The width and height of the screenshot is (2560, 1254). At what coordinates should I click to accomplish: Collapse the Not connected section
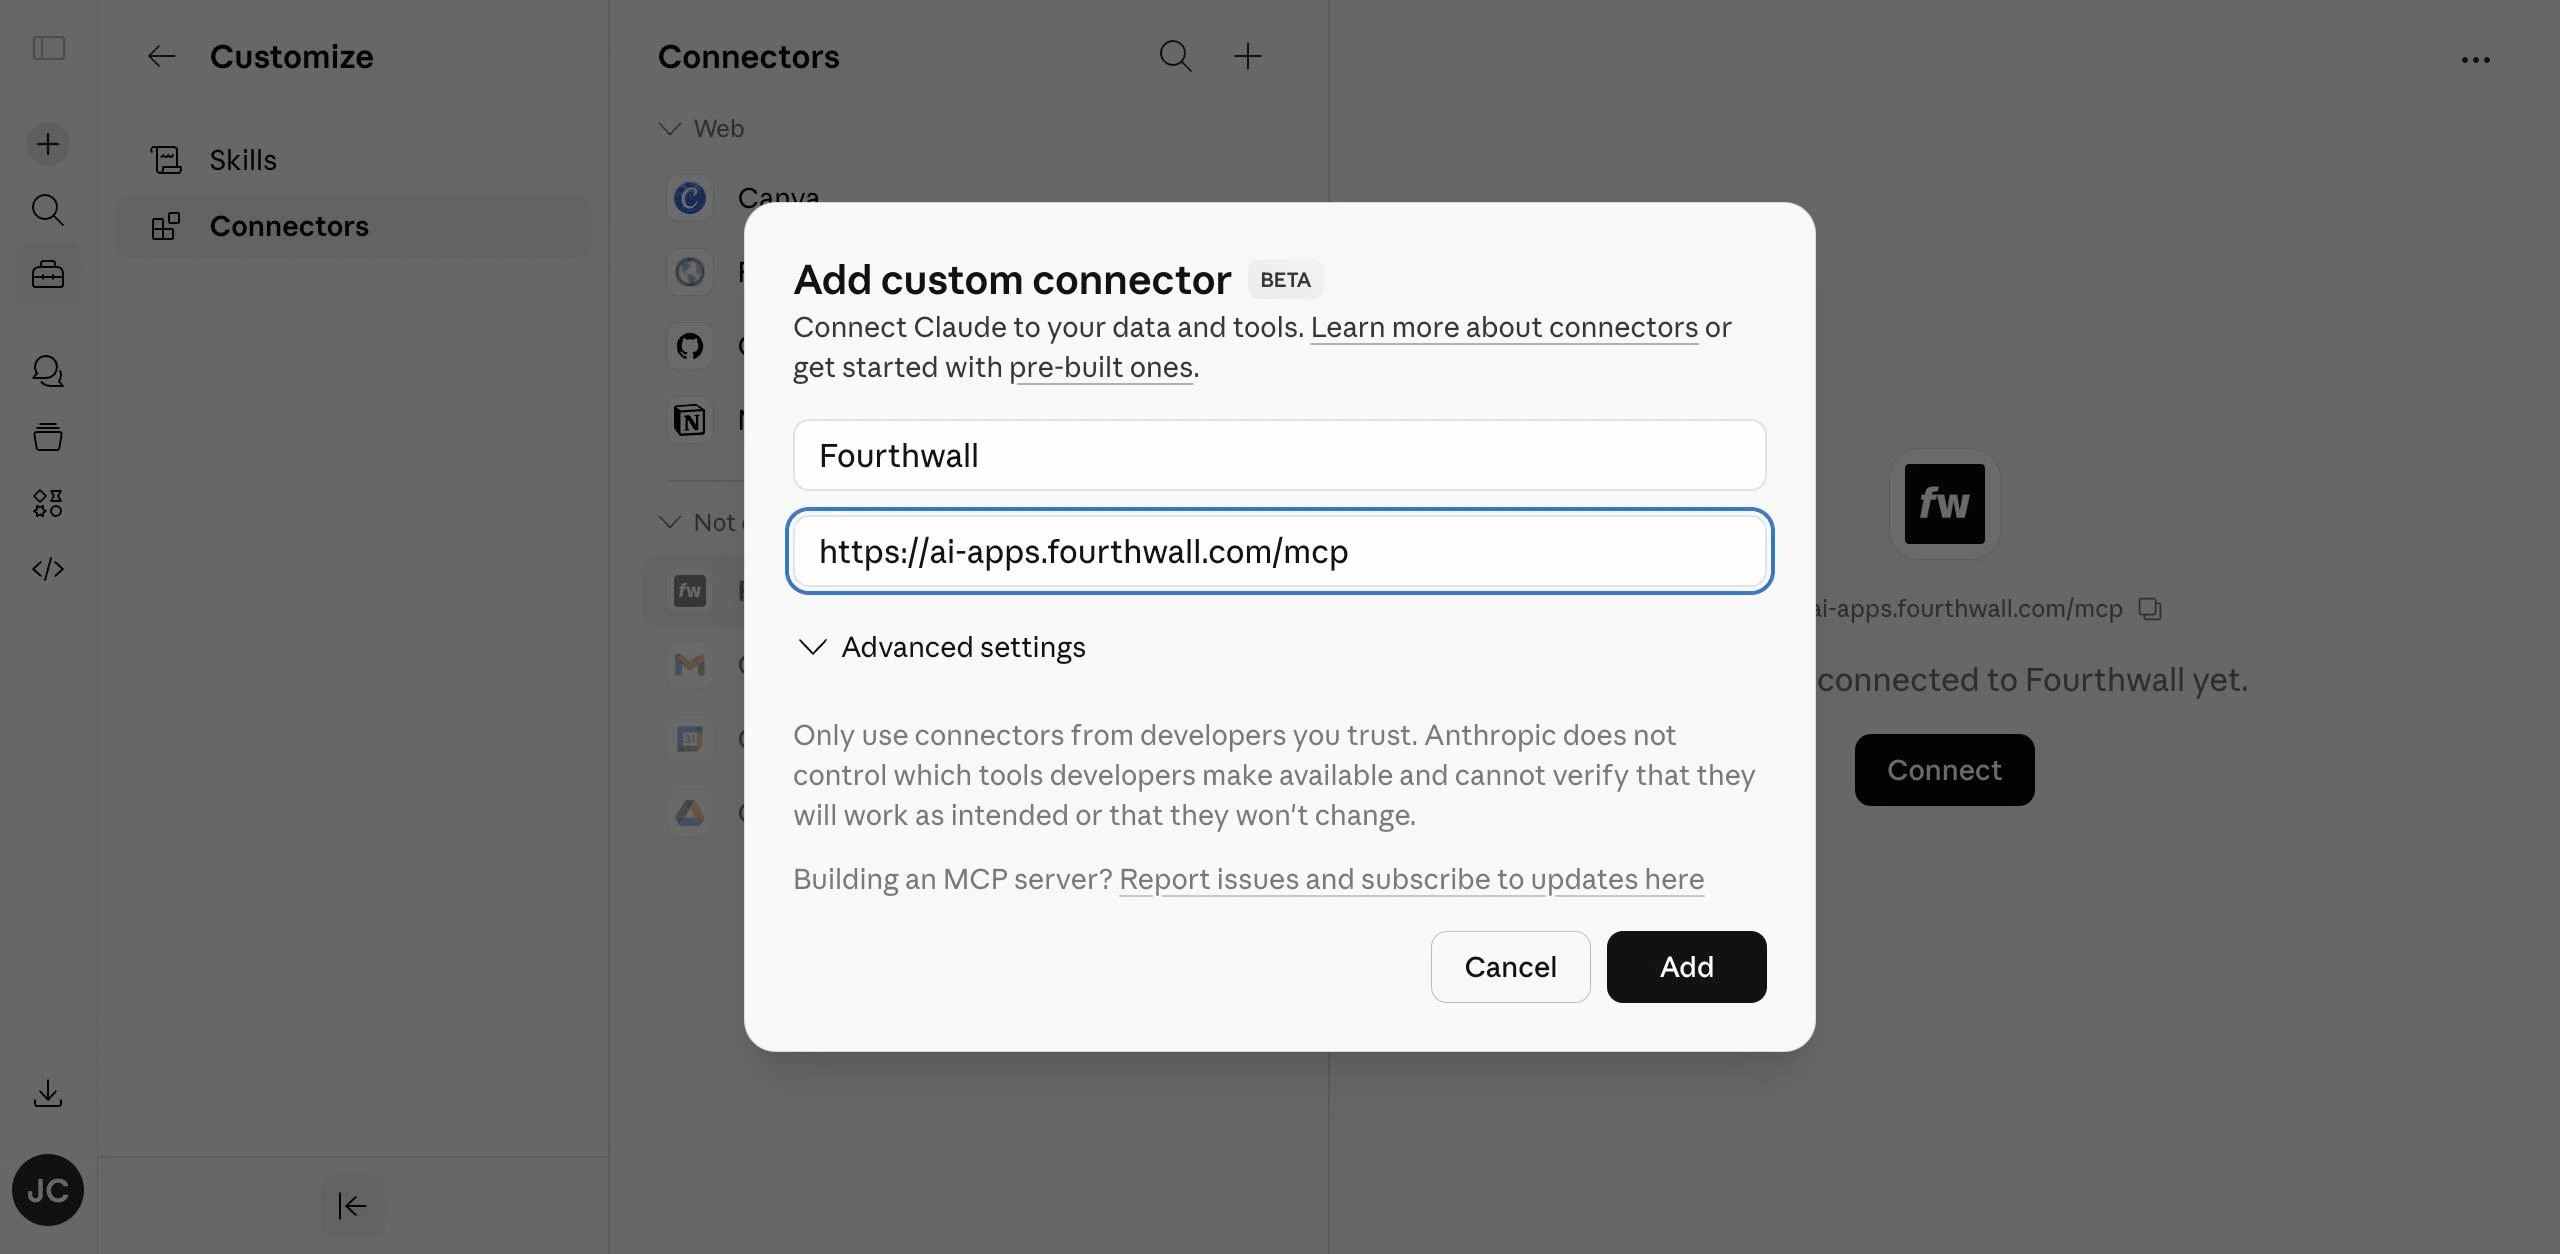point(668,522)
